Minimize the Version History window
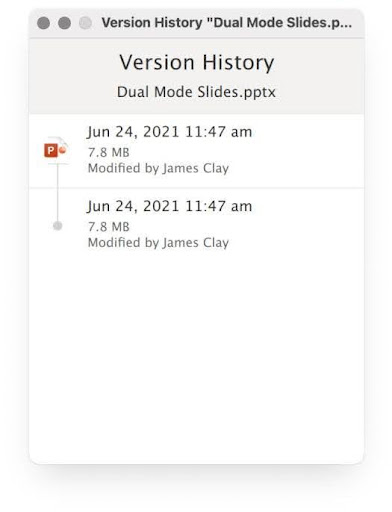The image size is (392, 512). 64,23
